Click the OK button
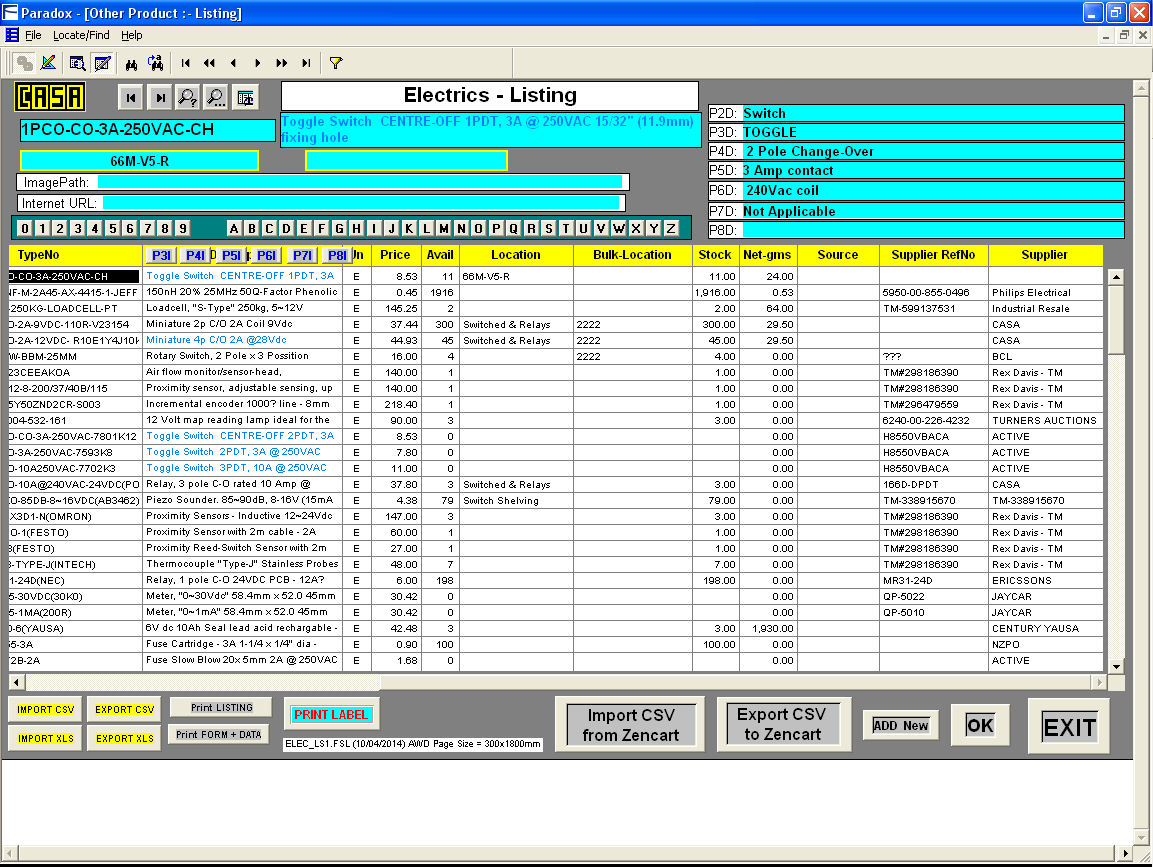Screen dimensions: 1153x867 point(980,726)
